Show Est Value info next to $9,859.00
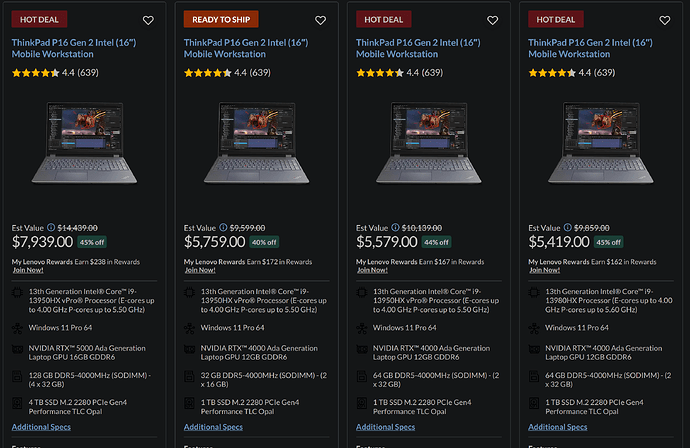This screenshot has height=448, width=690. click(x=567, y=227)
